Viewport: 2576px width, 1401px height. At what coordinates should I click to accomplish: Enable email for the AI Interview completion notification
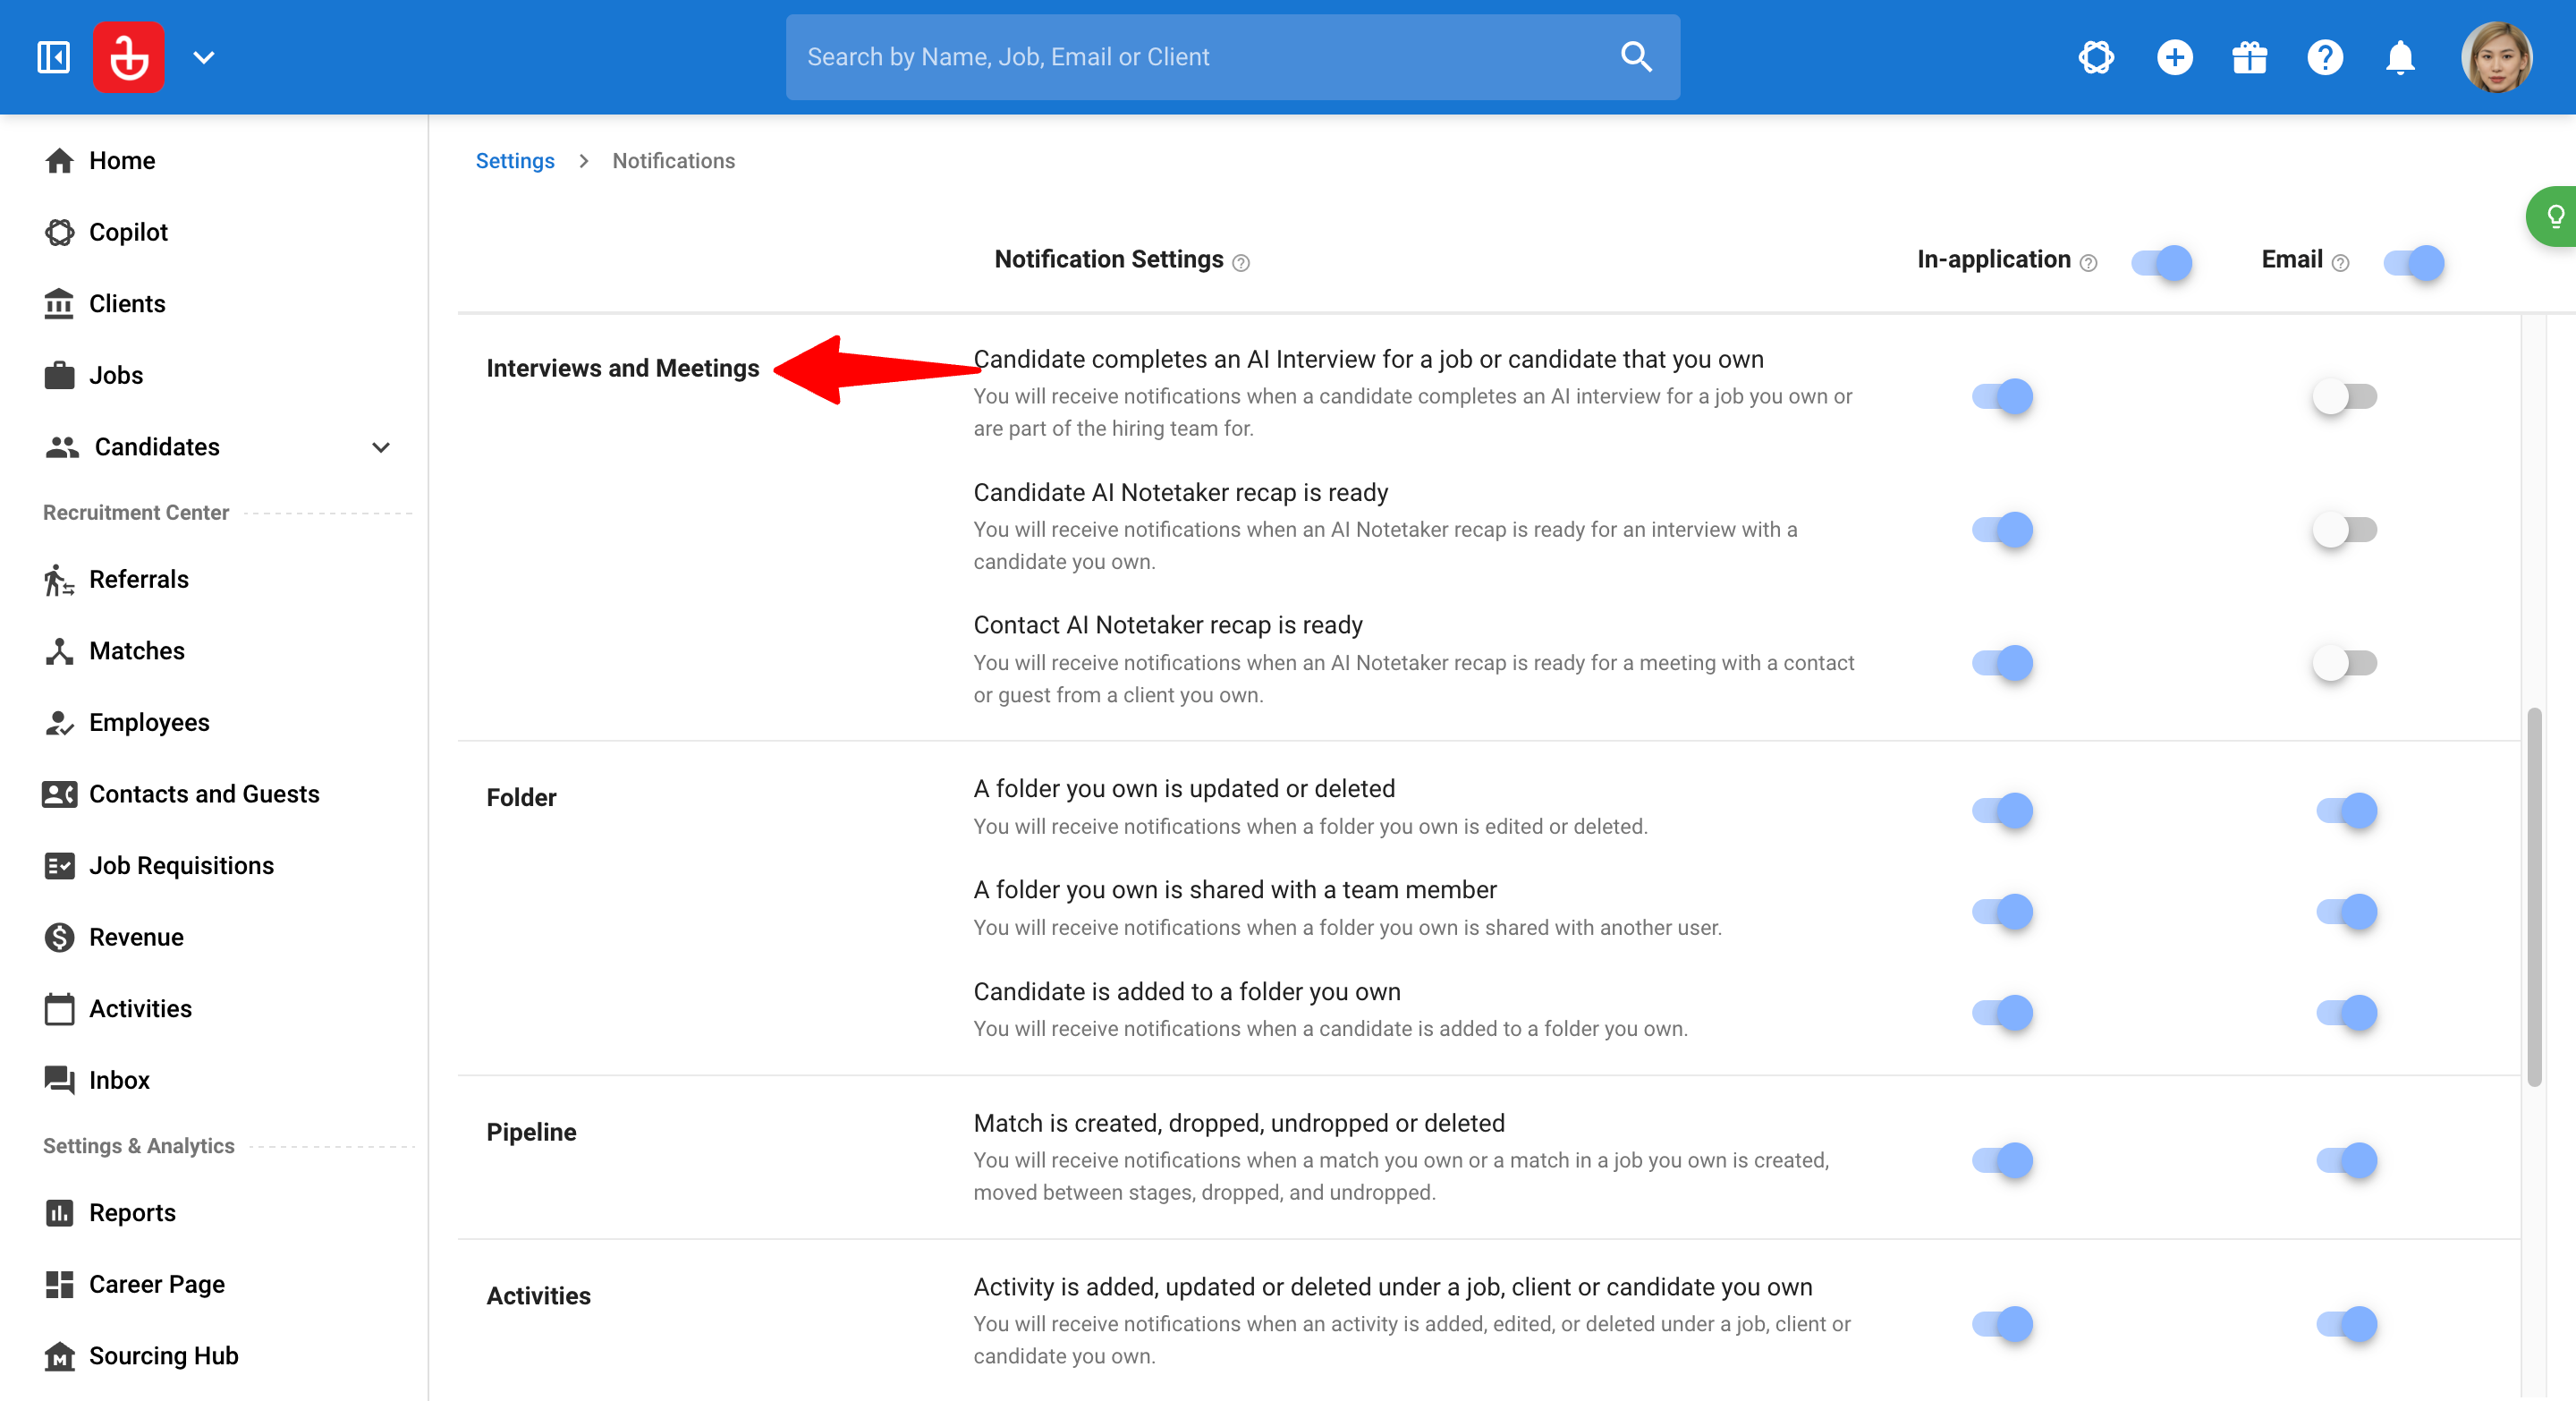[2344, 396]
